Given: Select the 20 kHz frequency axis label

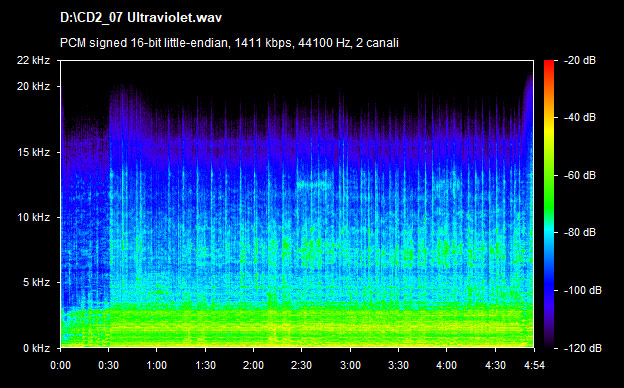Looking at the screenshot, I should [x=33, y=86].
